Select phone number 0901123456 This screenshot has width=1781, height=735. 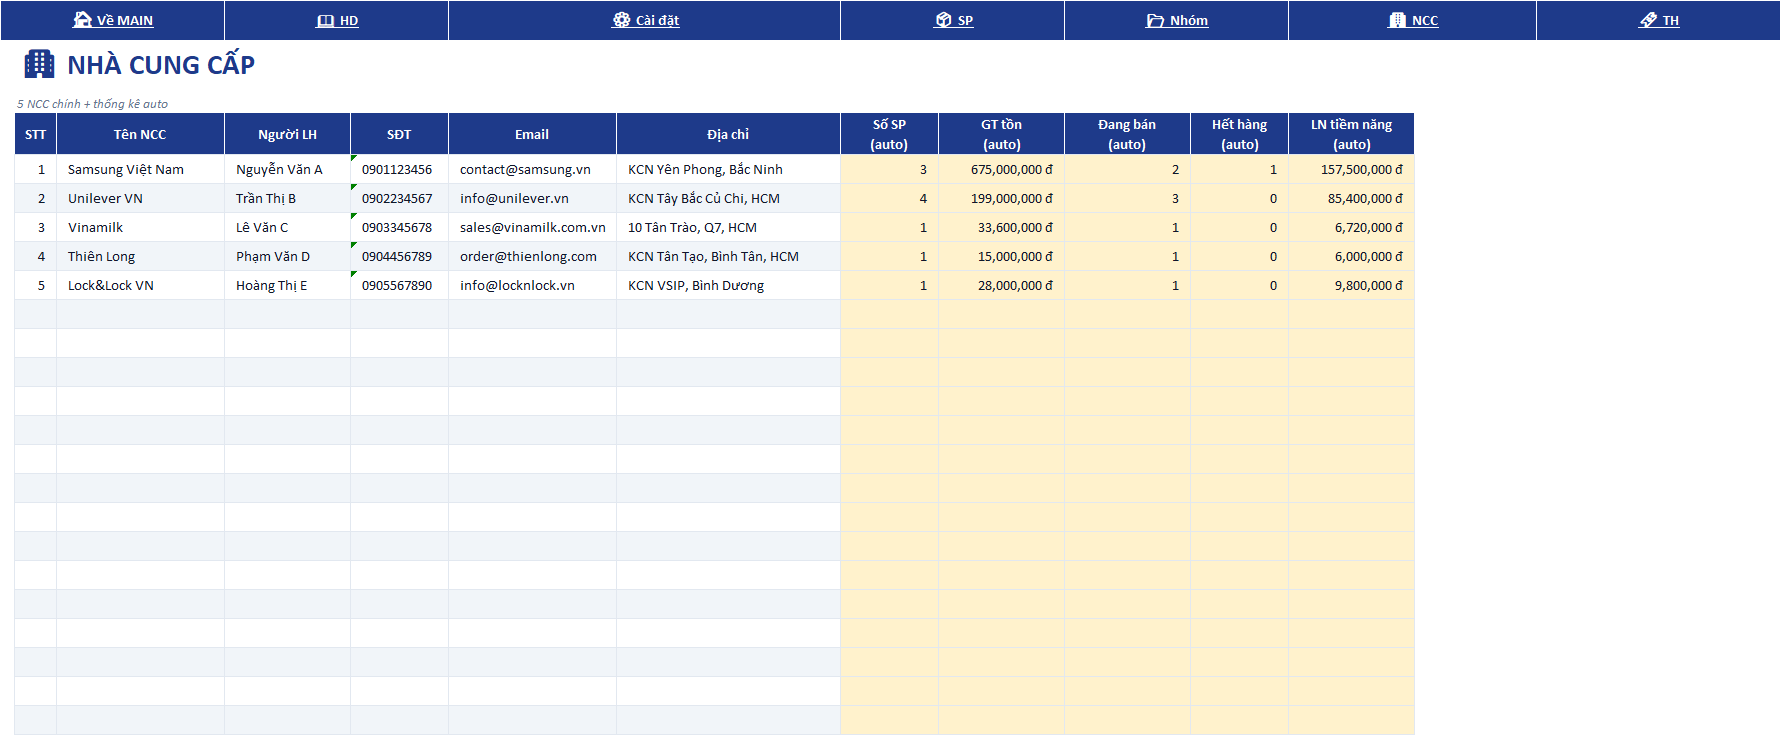[x=399, y=169]
